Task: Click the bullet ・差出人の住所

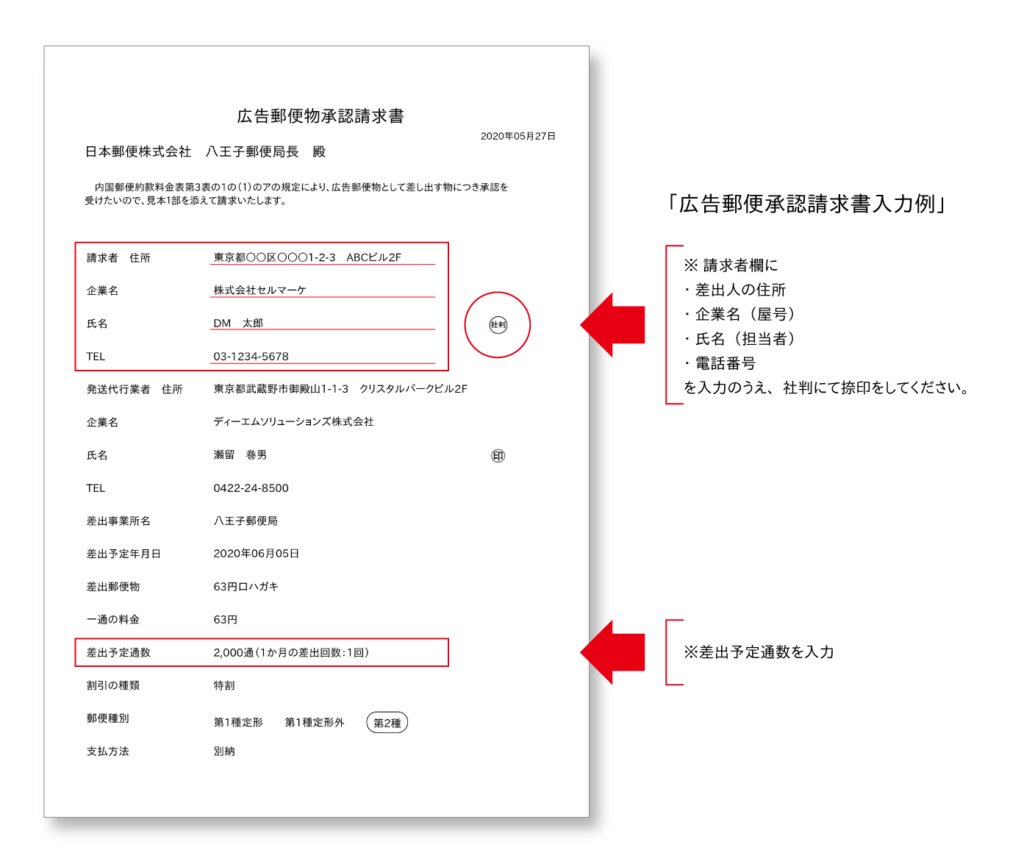Action: point(734,290)
